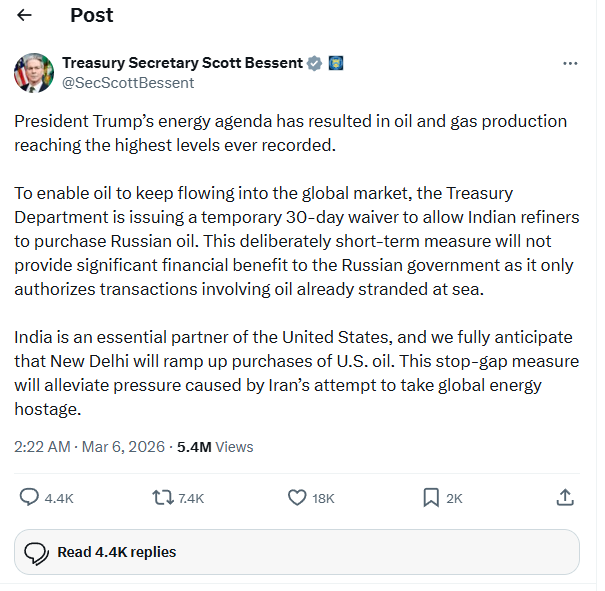Open Treasury Secretary Scott Bessent profile name
The height and width of the screenshot is (591, 605).
(182, 63)
